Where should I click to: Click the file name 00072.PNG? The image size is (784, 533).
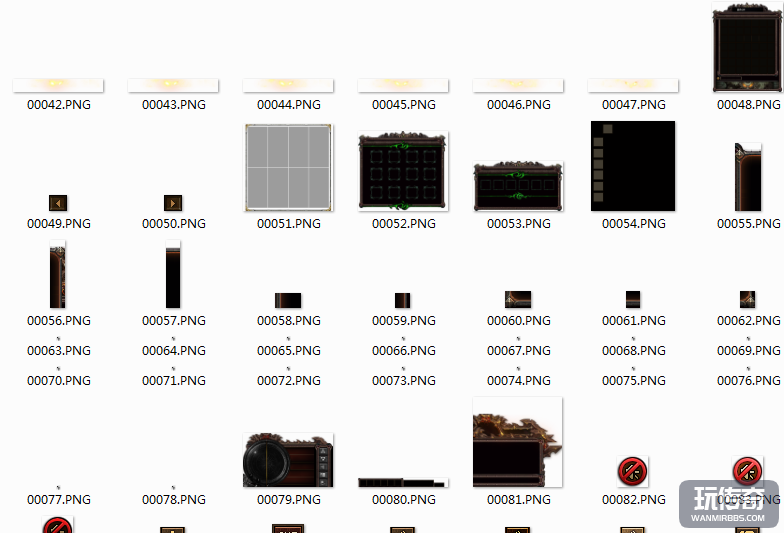click(289, 380)
